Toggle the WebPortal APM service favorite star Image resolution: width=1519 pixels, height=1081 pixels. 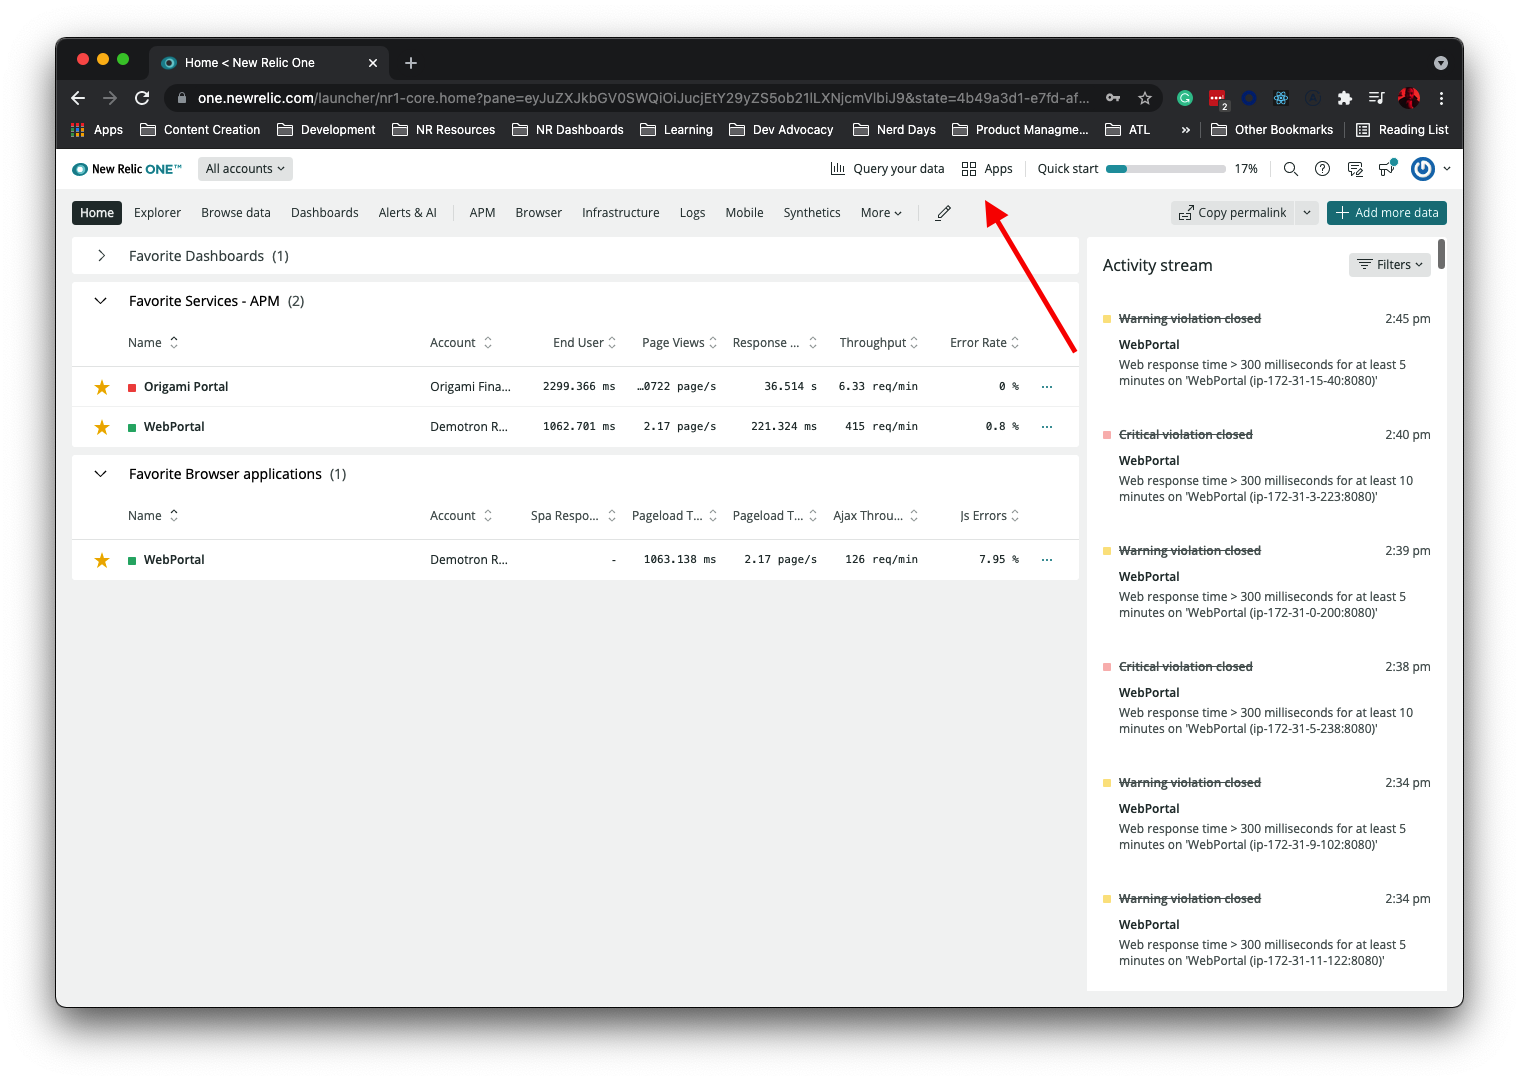click(x=102, y=427)
